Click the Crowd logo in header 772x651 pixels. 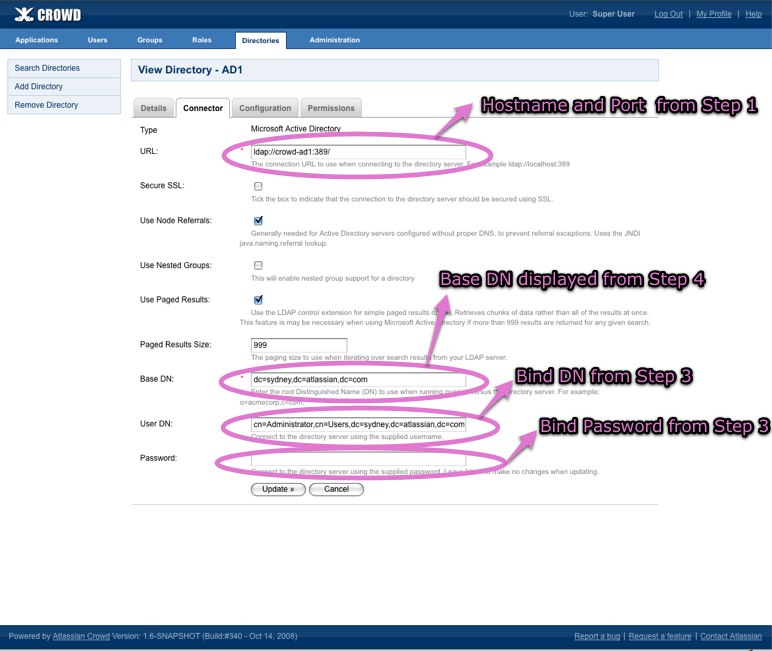coord(49,14)
